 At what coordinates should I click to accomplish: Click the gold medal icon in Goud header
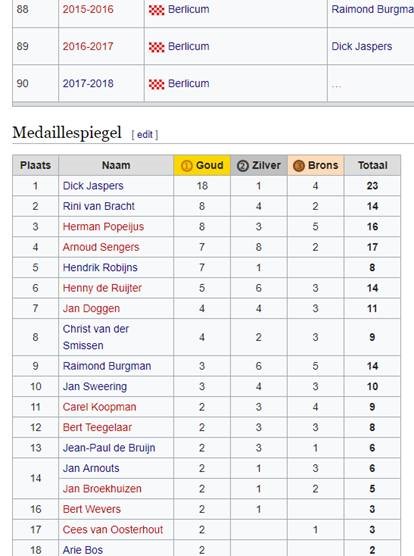click(x=186, y=166)
